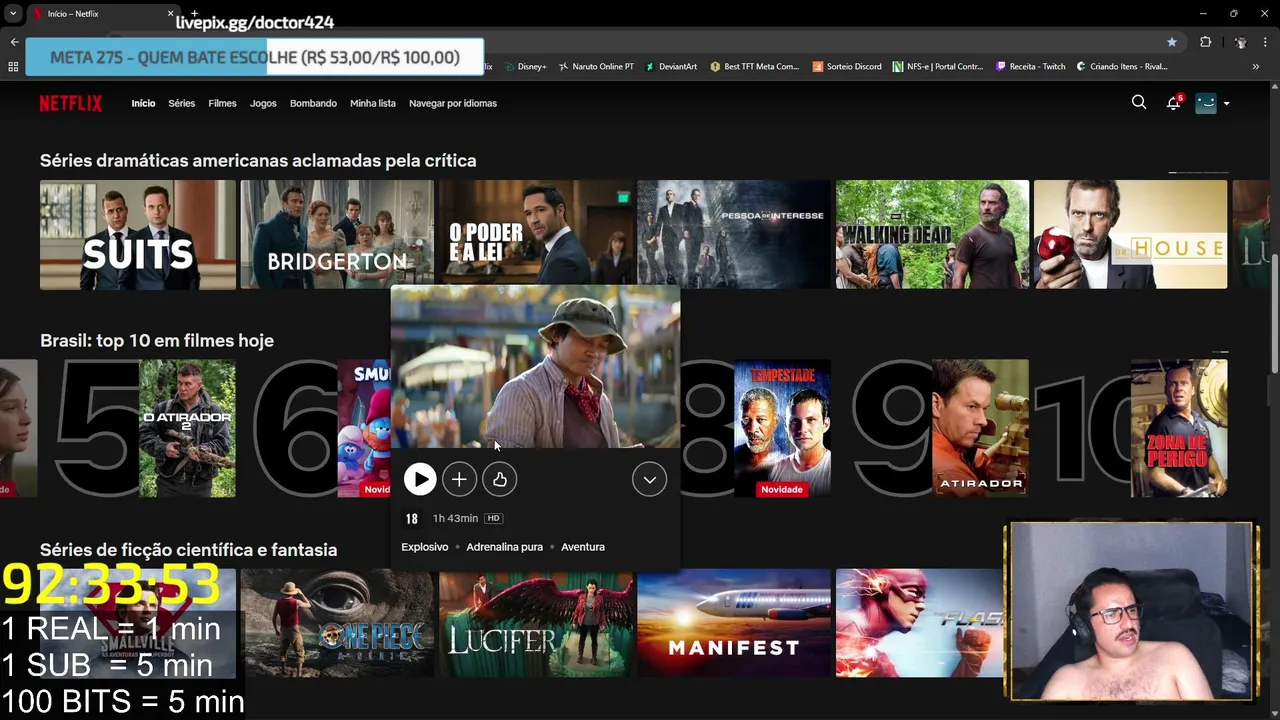Expand more info chevron on preview card
Screen dimensions: 1280x720
(649, 480)
